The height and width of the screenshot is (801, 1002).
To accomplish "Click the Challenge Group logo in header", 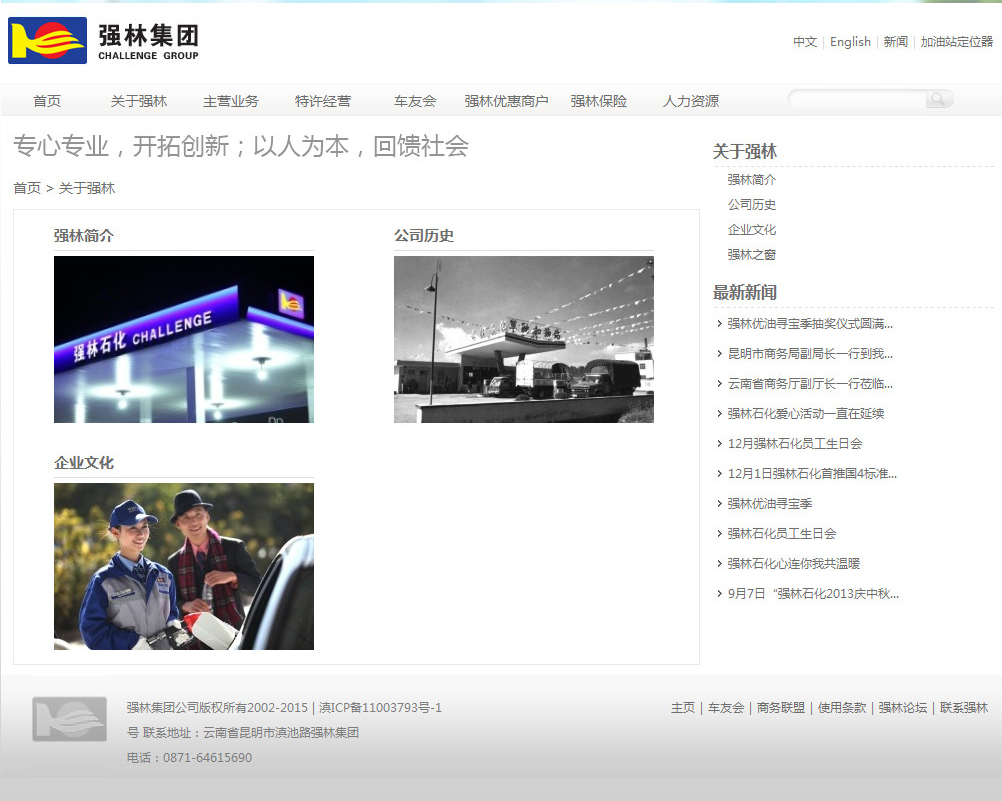I will click(x=104, y=41).
